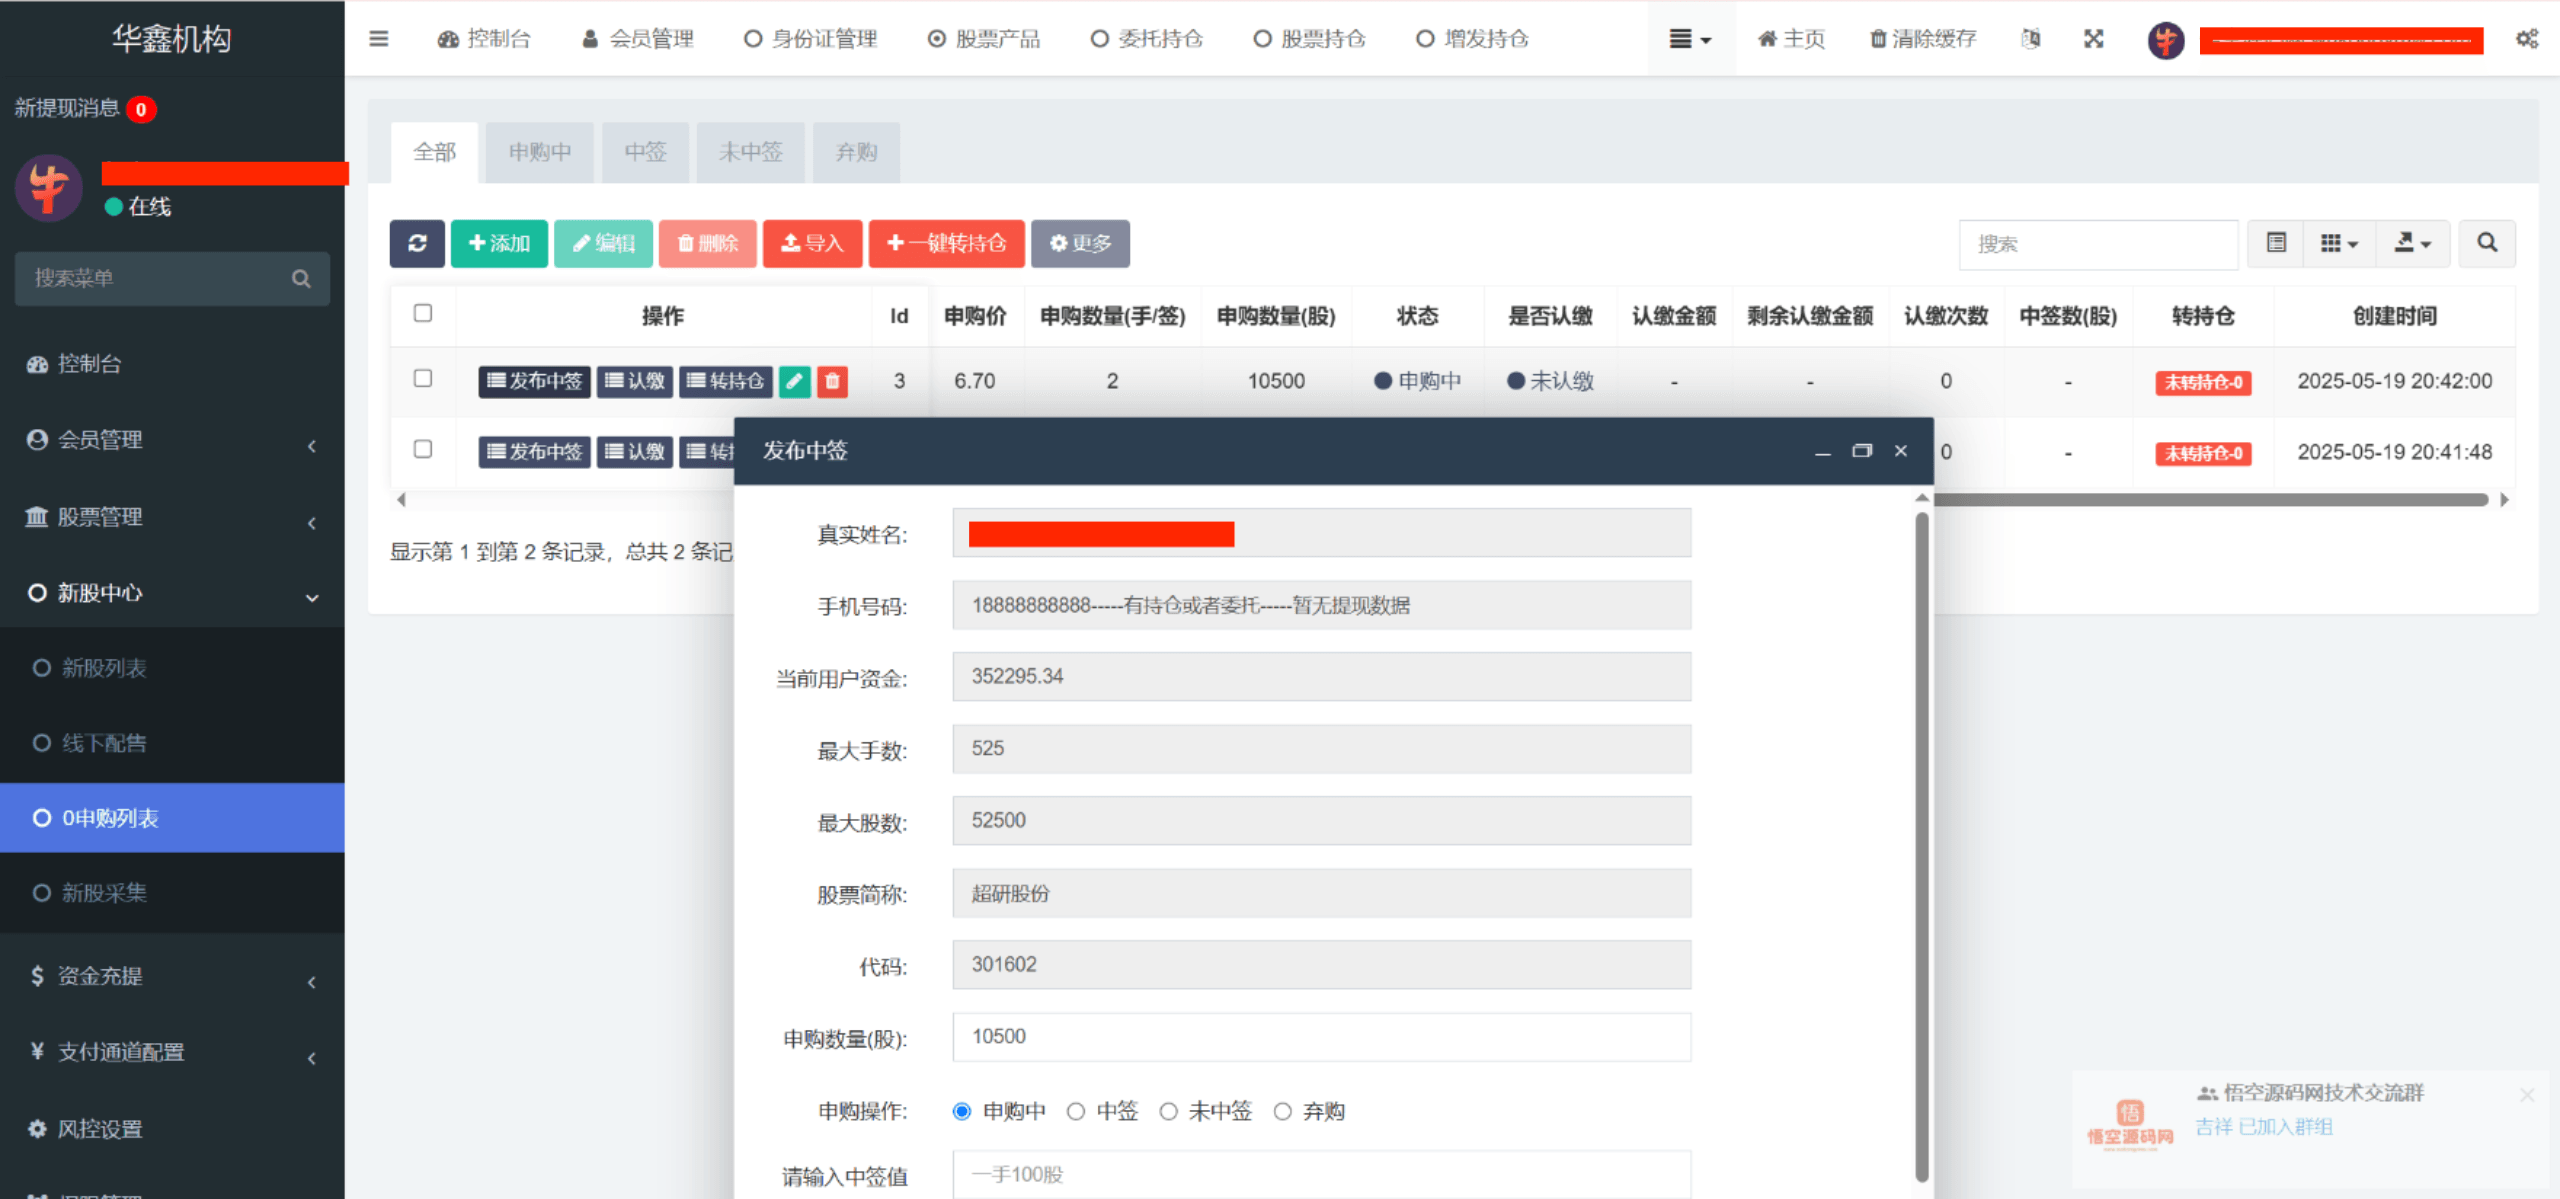Click the refresh table icon

tap(417, 243)
